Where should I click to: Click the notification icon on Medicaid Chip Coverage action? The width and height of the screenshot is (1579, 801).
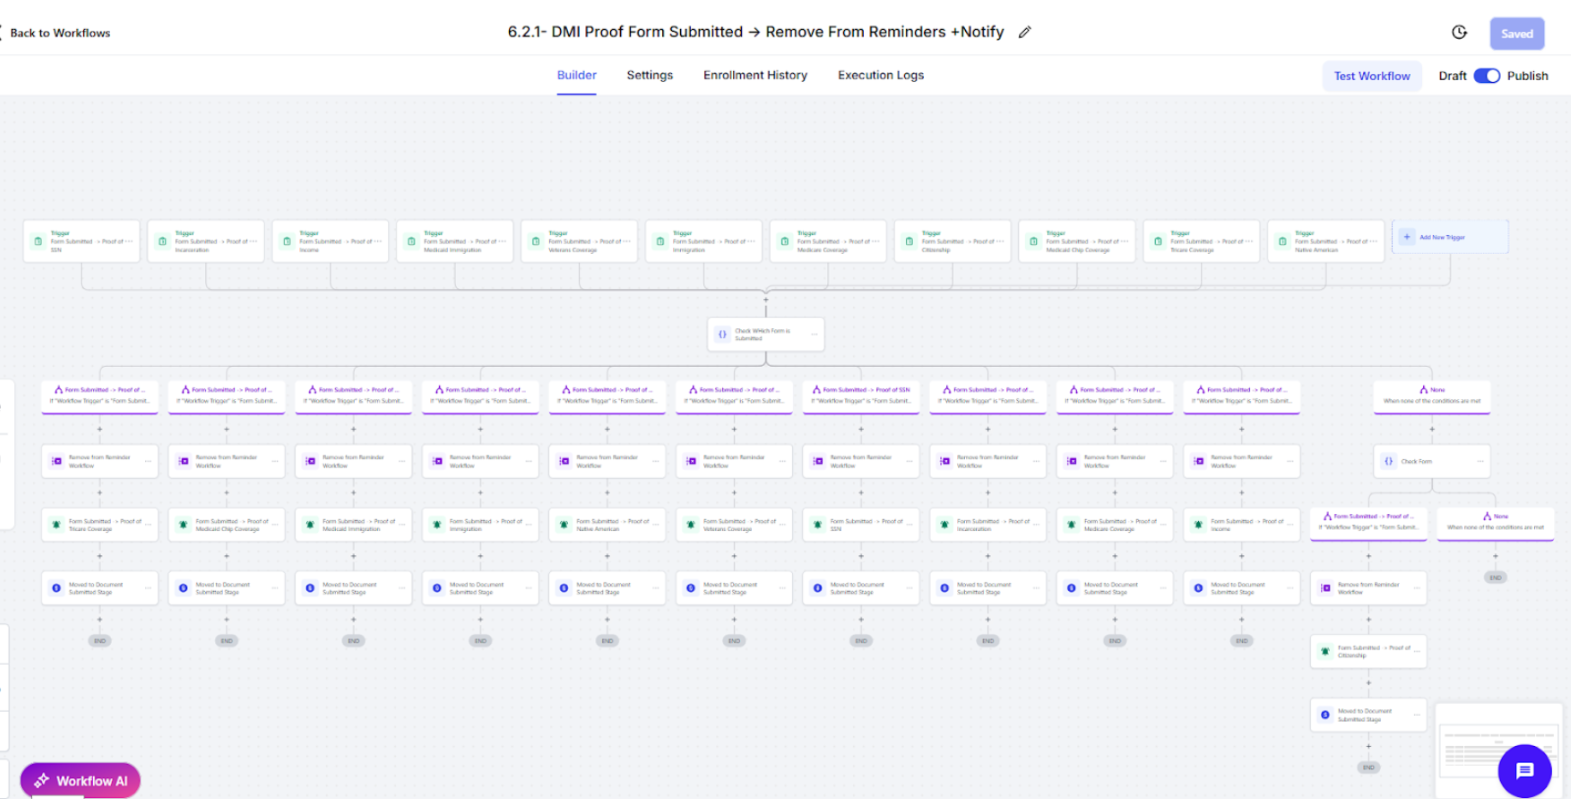pos(184,526)
